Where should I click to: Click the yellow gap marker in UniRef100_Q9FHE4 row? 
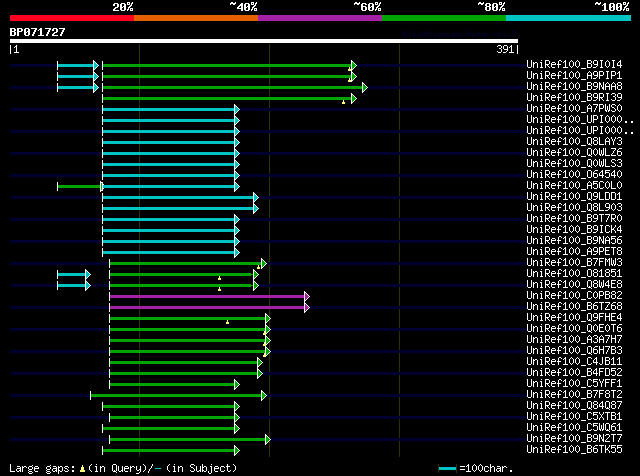(x=227, y=322)
